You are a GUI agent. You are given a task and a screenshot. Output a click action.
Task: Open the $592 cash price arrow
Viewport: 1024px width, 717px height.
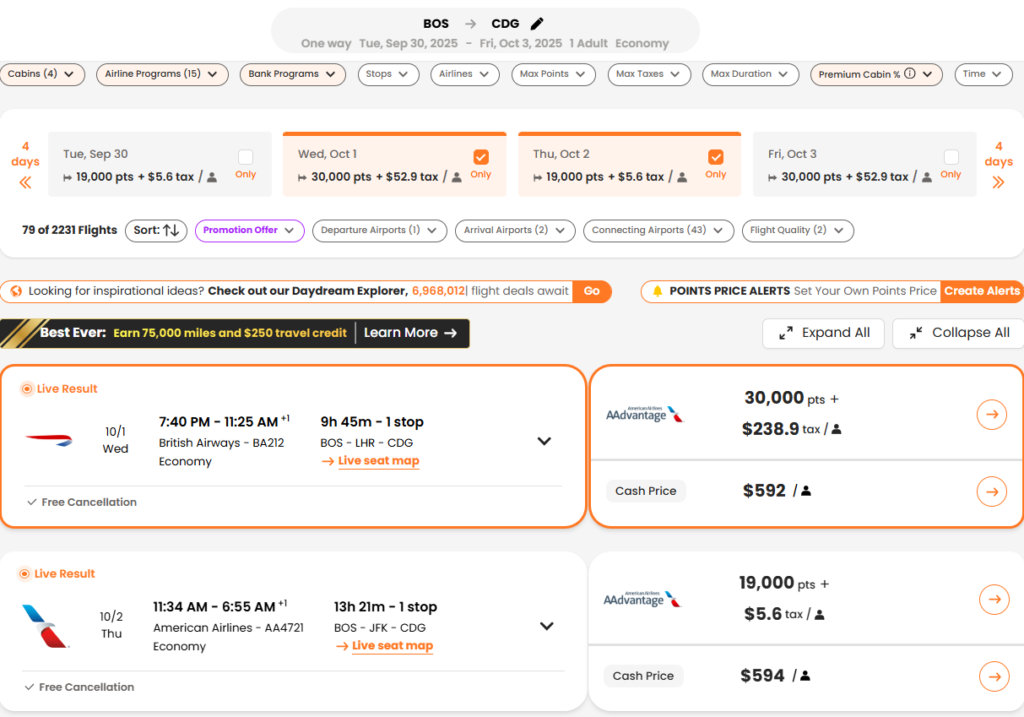pyautogui.click(x=991, y=491)
